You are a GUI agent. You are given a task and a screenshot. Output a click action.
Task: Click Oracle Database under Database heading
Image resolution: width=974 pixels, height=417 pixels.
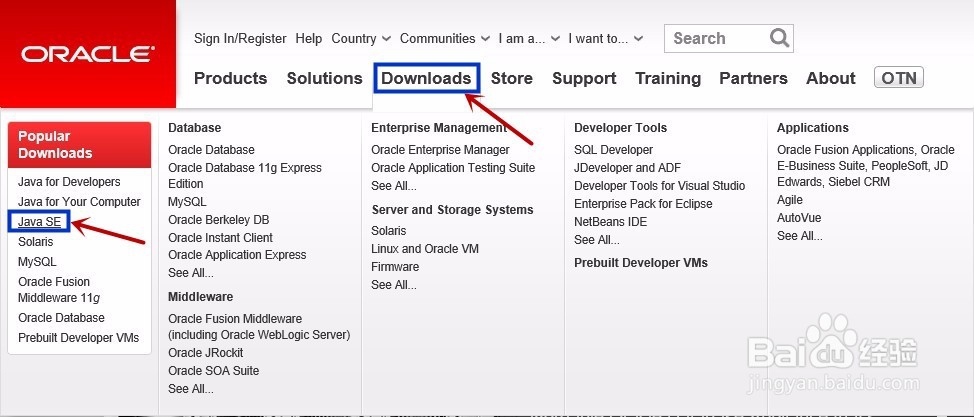[x=211, y=150]
